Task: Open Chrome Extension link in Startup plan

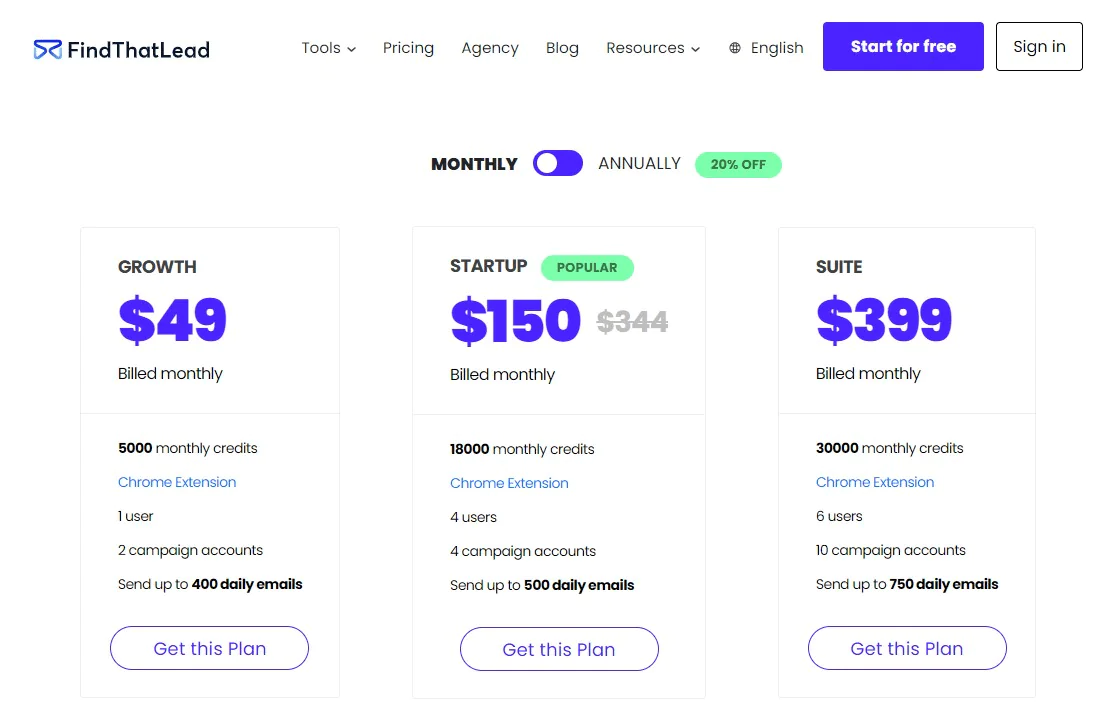Action: pyautogui.click(x=509, y=483)
